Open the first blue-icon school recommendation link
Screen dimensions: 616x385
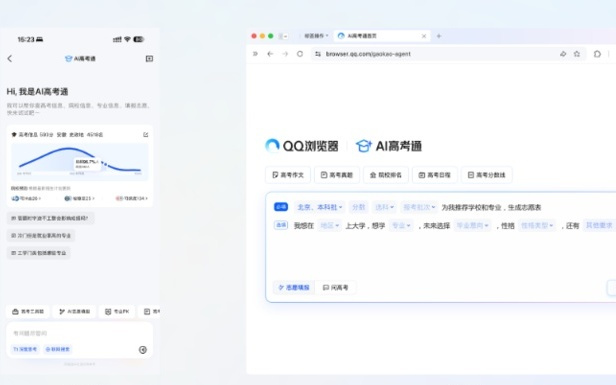pyautogui.click(x=26, y=198)
